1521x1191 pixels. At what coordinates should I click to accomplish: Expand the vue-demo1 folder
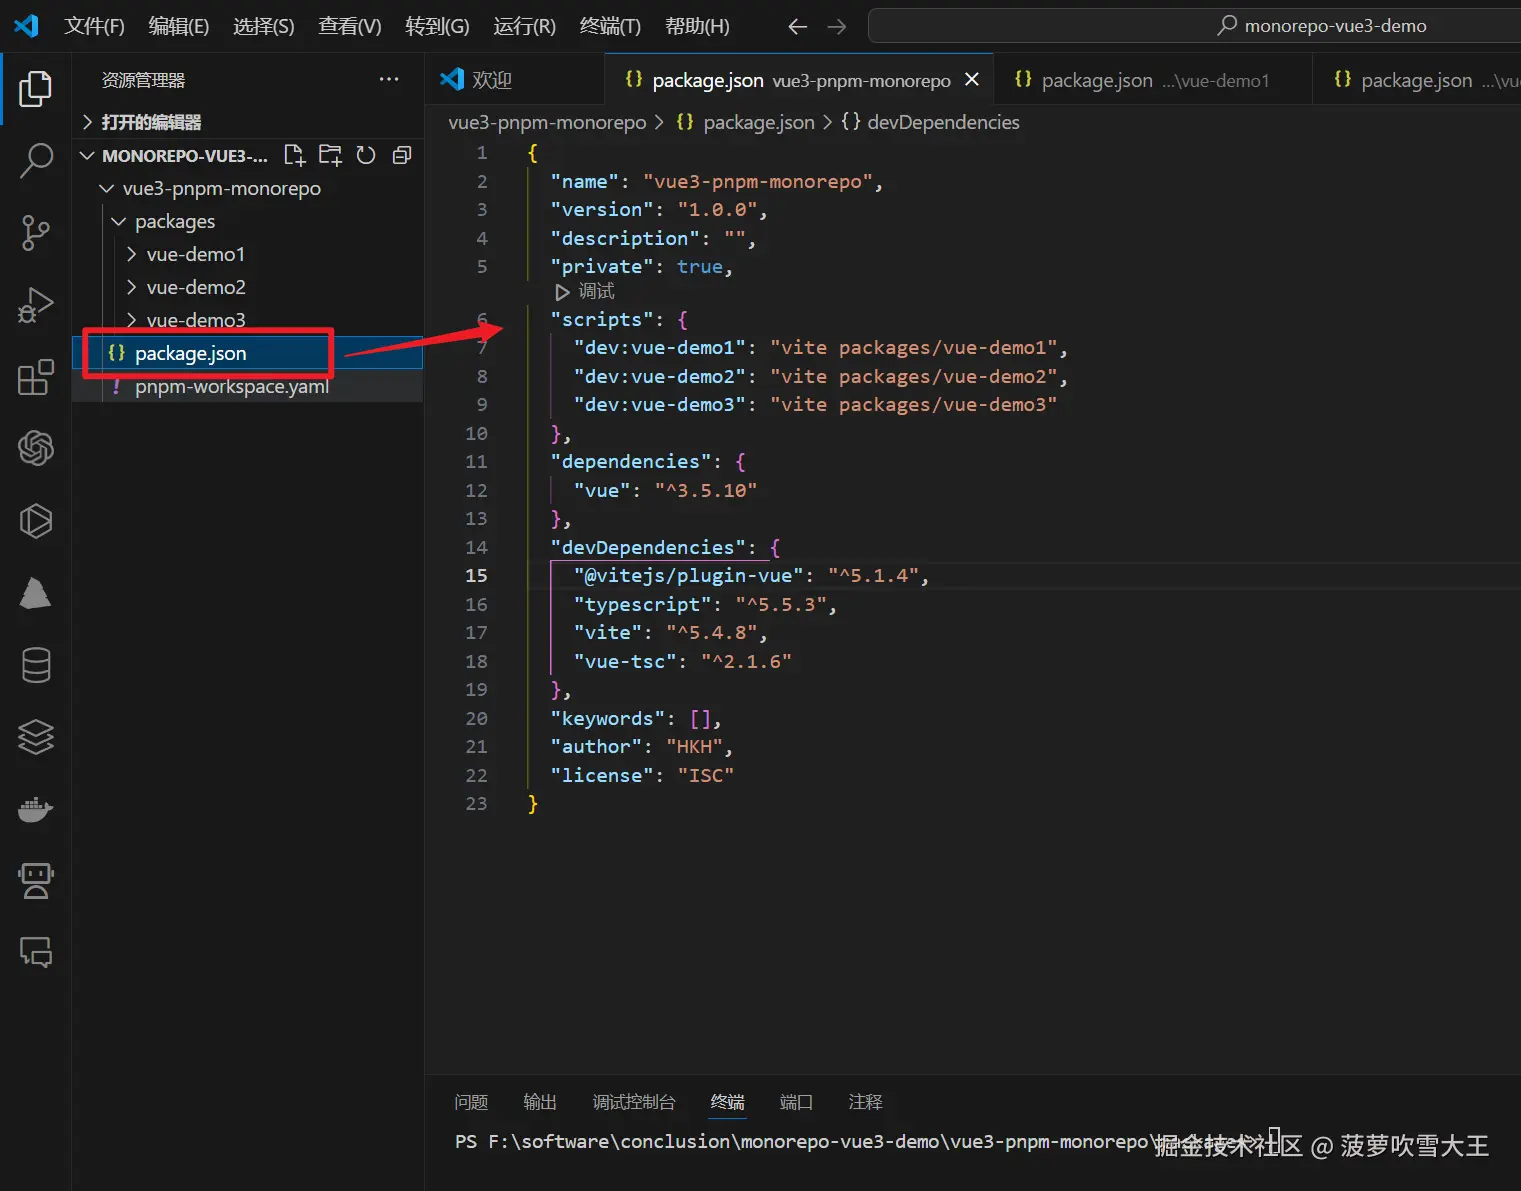tap(195, 254)
